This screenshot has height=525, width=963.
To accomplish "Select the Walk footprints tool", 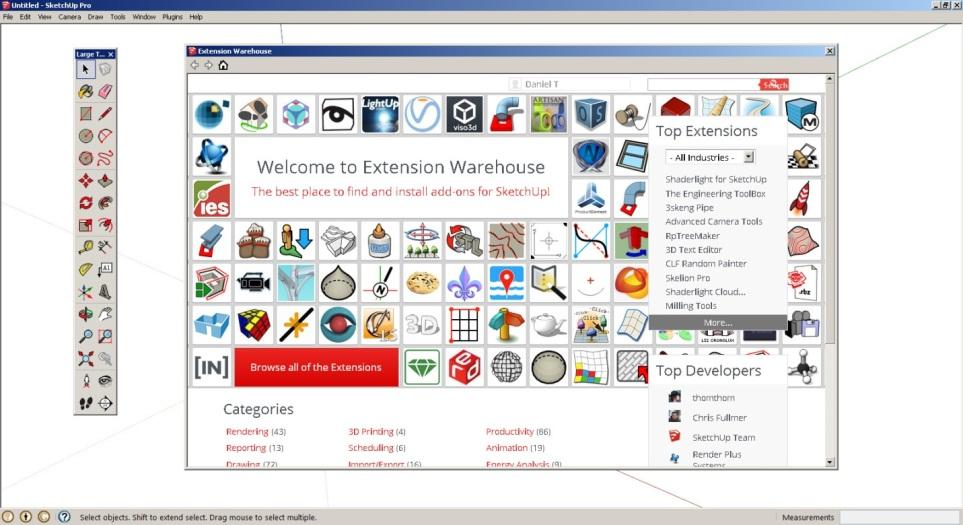I will [85, 403].
